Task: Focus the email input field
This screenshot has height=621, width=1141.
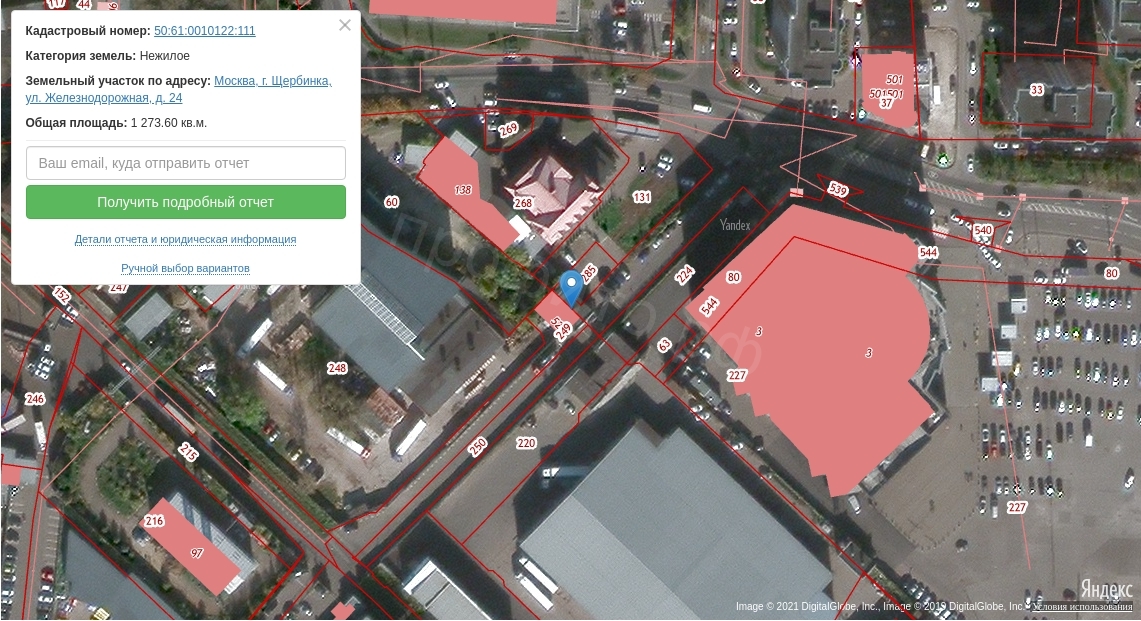Action: click(x=186, y=163)
